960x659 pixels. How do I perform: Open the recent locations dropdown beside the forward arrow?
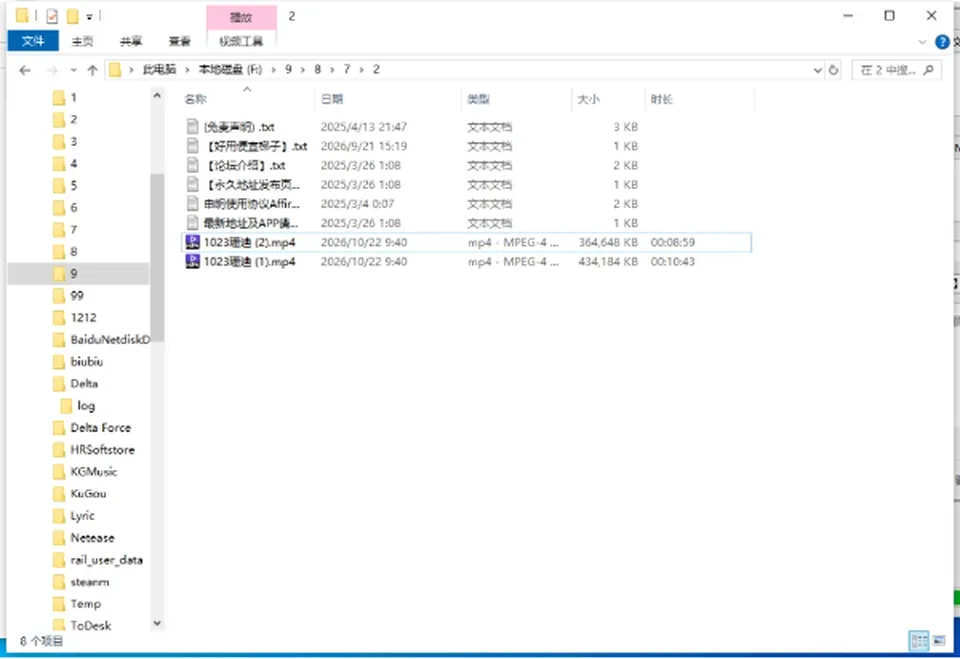[73, 70]
